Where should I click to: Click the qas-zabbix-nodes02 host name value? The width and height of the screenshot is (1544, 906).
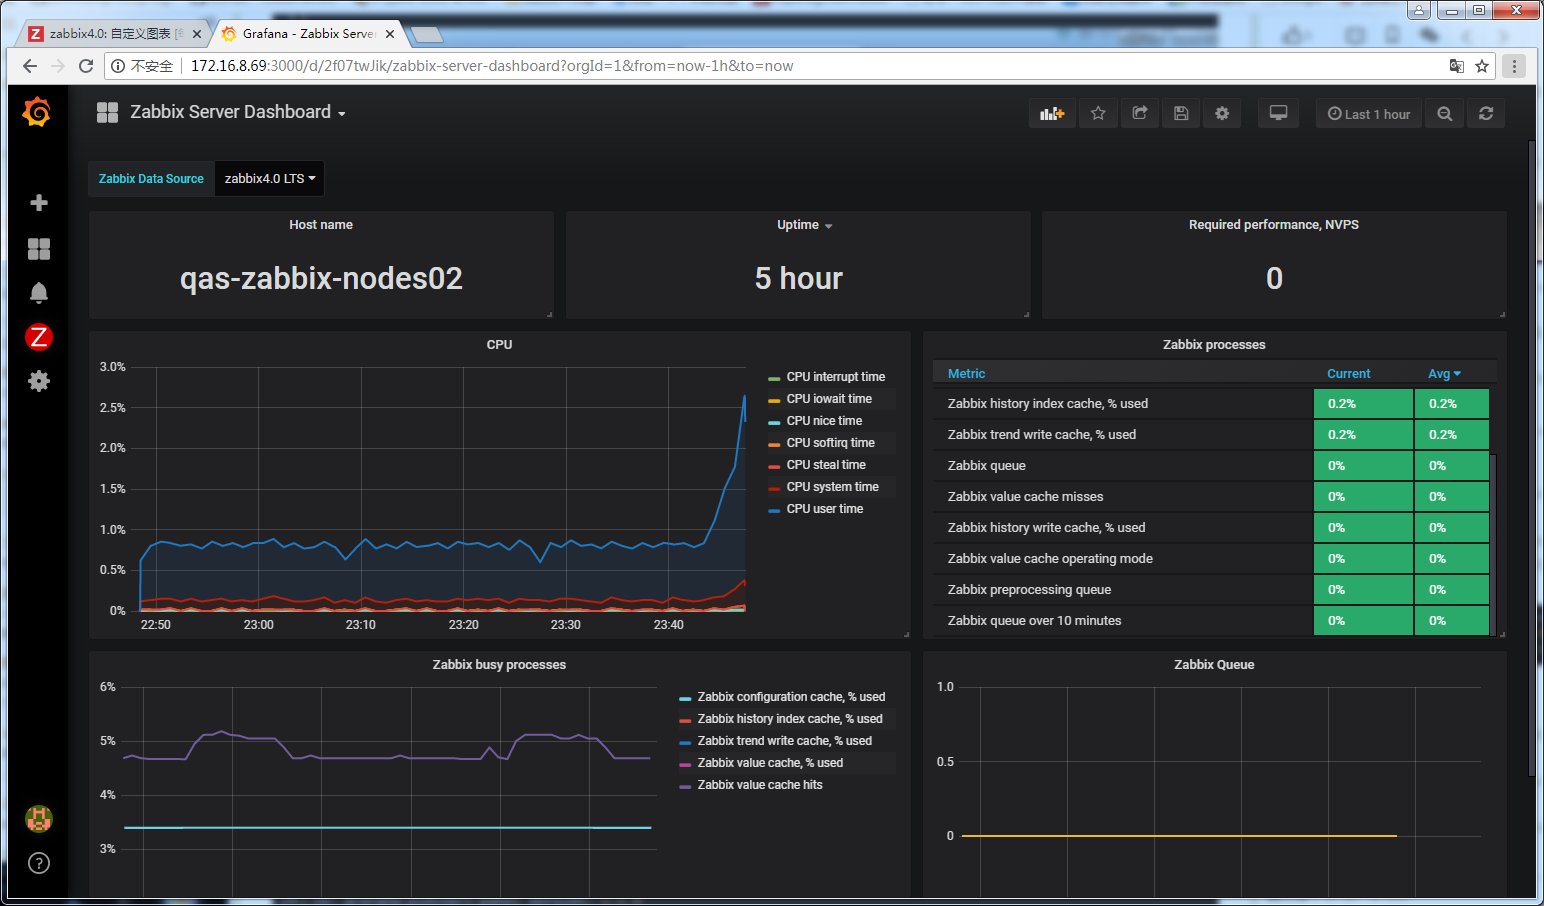pos(321,278)
